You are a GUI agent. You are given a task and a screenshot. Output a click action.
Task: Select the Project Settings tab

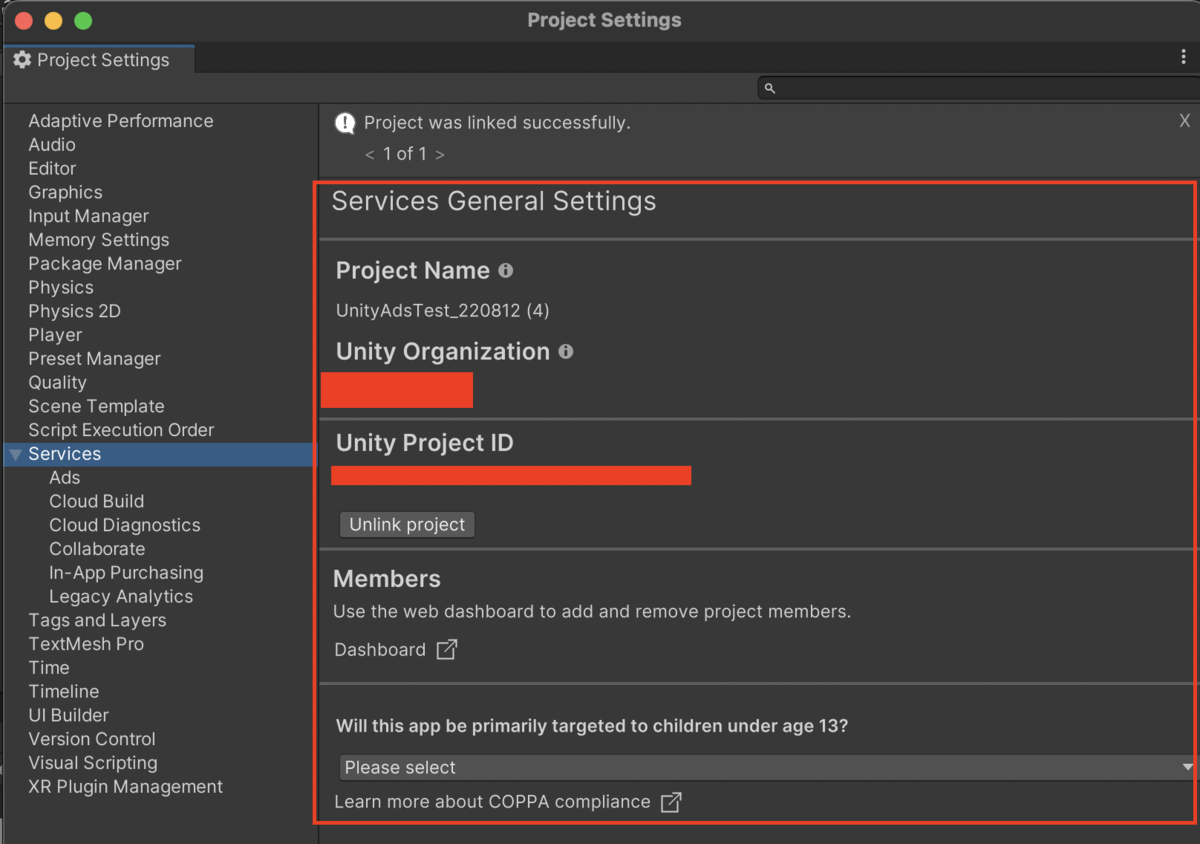pyautogui.click(x=93, y=60)
